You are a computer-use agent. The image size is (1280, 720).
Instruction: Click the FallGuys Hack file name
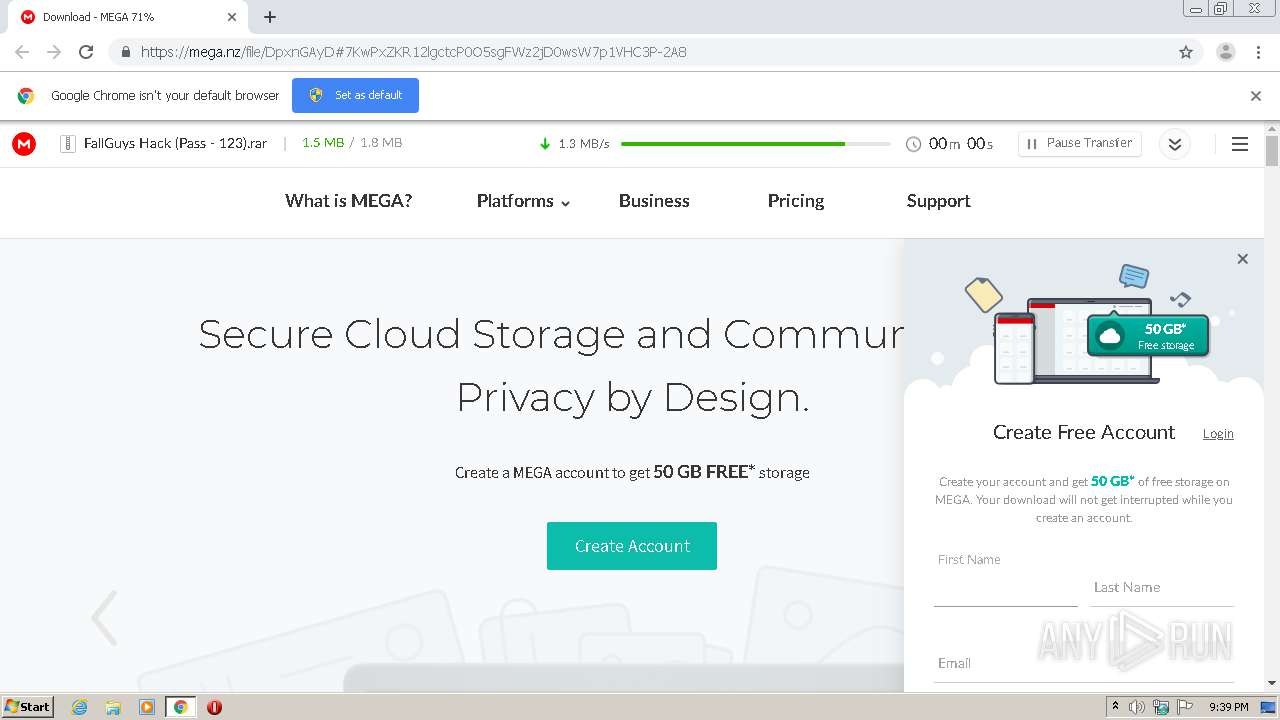[x=175, y=144]
